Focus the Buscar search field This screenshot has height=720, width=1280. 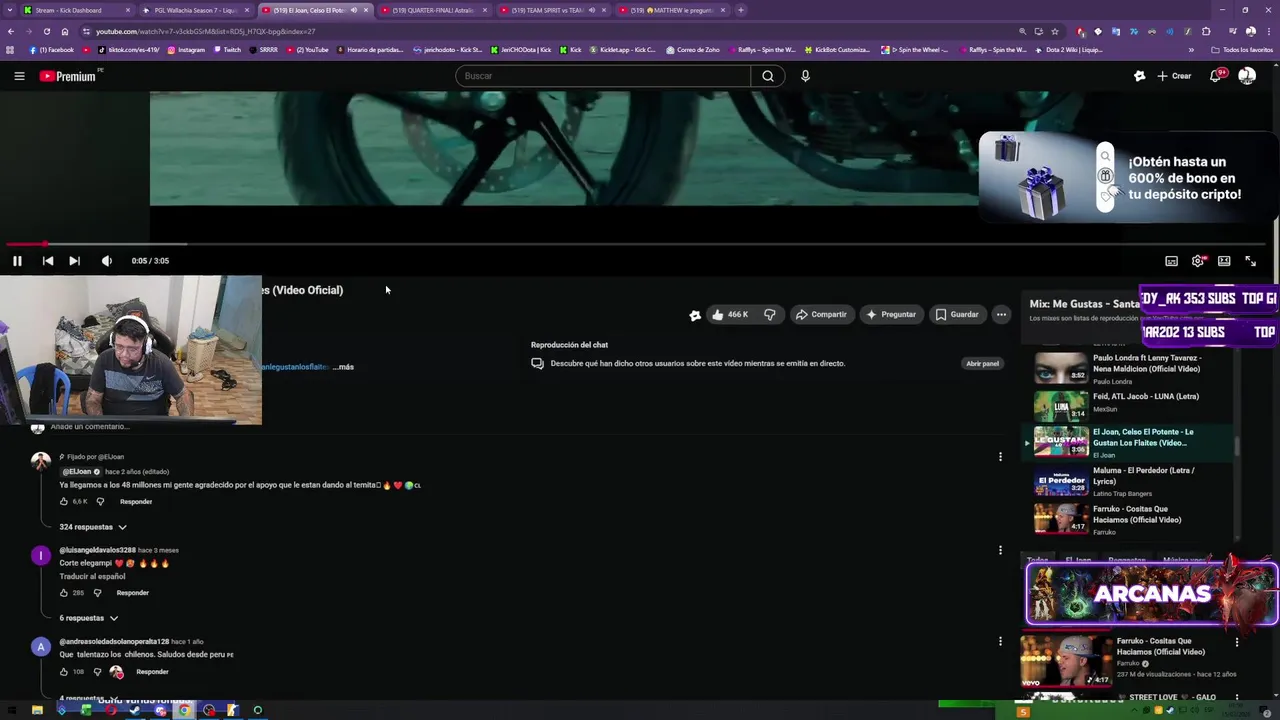click(603, 76)
